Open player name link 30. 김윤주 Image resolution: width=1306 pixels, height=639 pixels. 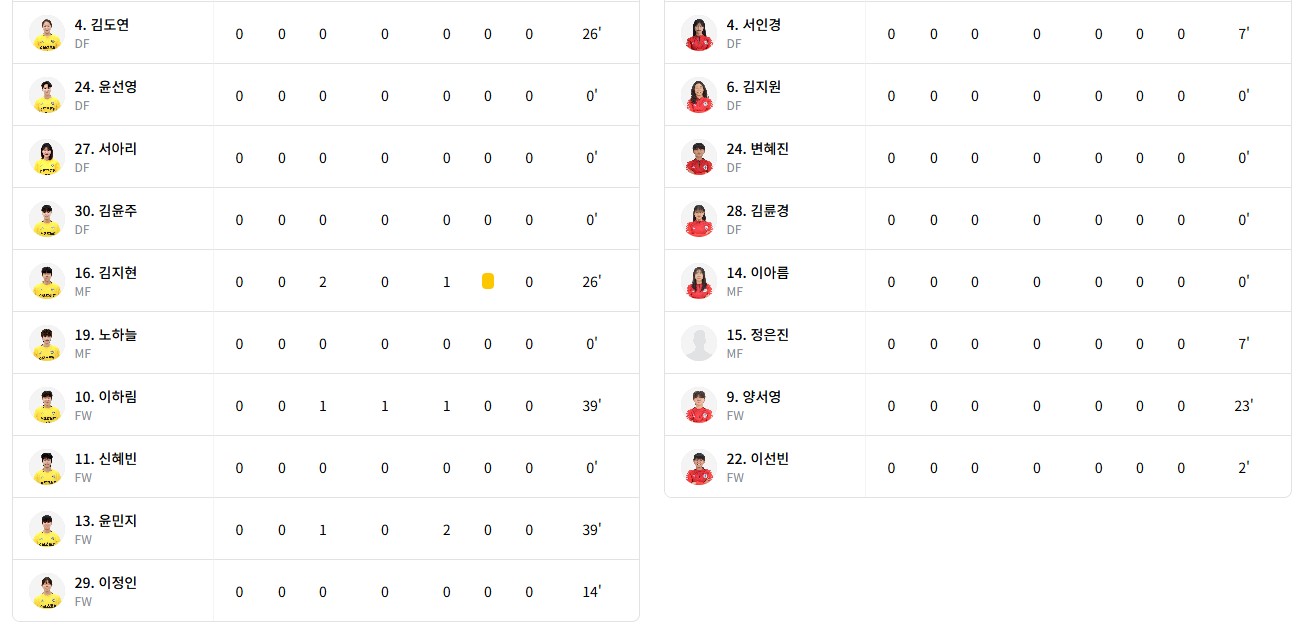[105, 211]
